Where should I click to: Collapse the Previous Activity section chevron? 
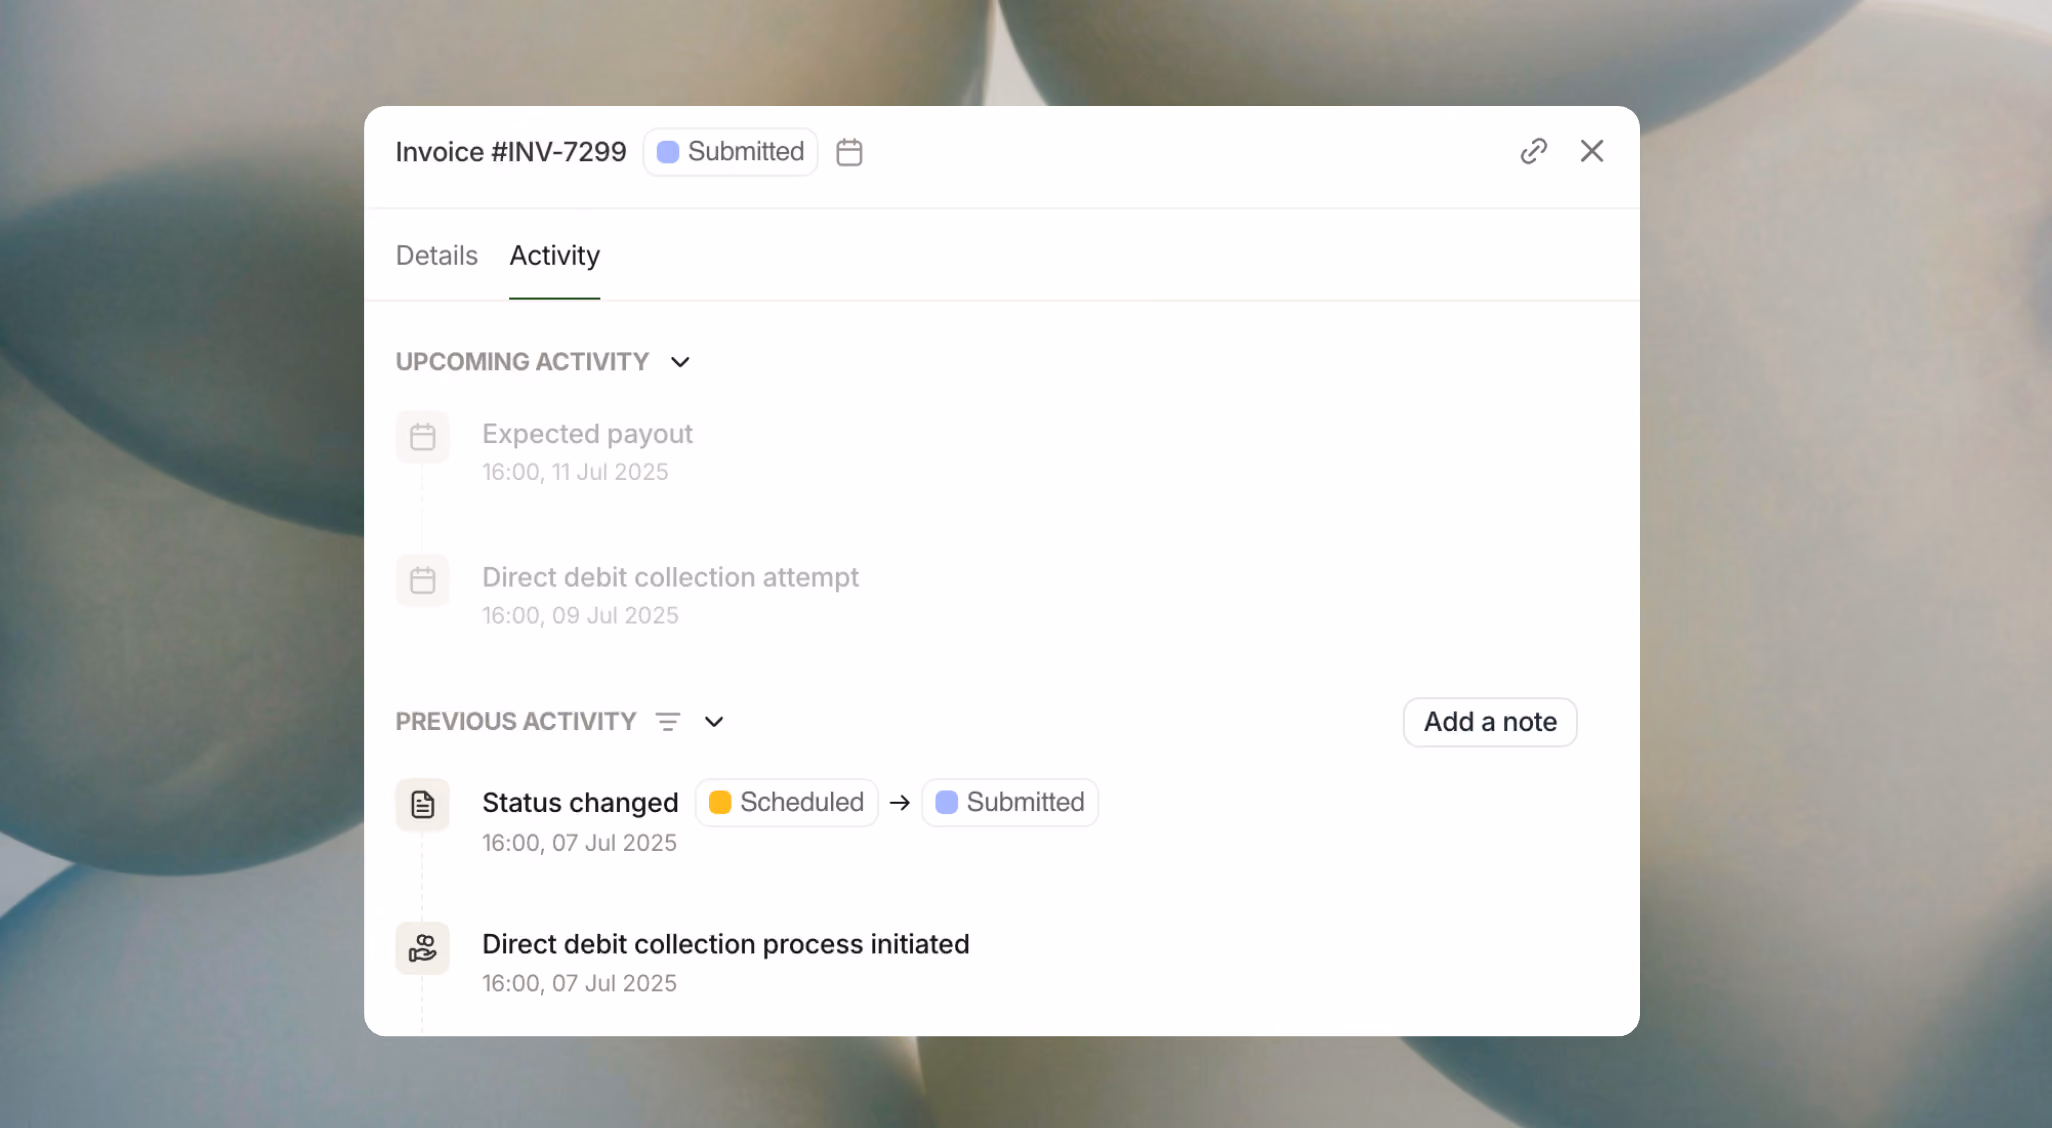pyautogui.click(x=714, y=721)
